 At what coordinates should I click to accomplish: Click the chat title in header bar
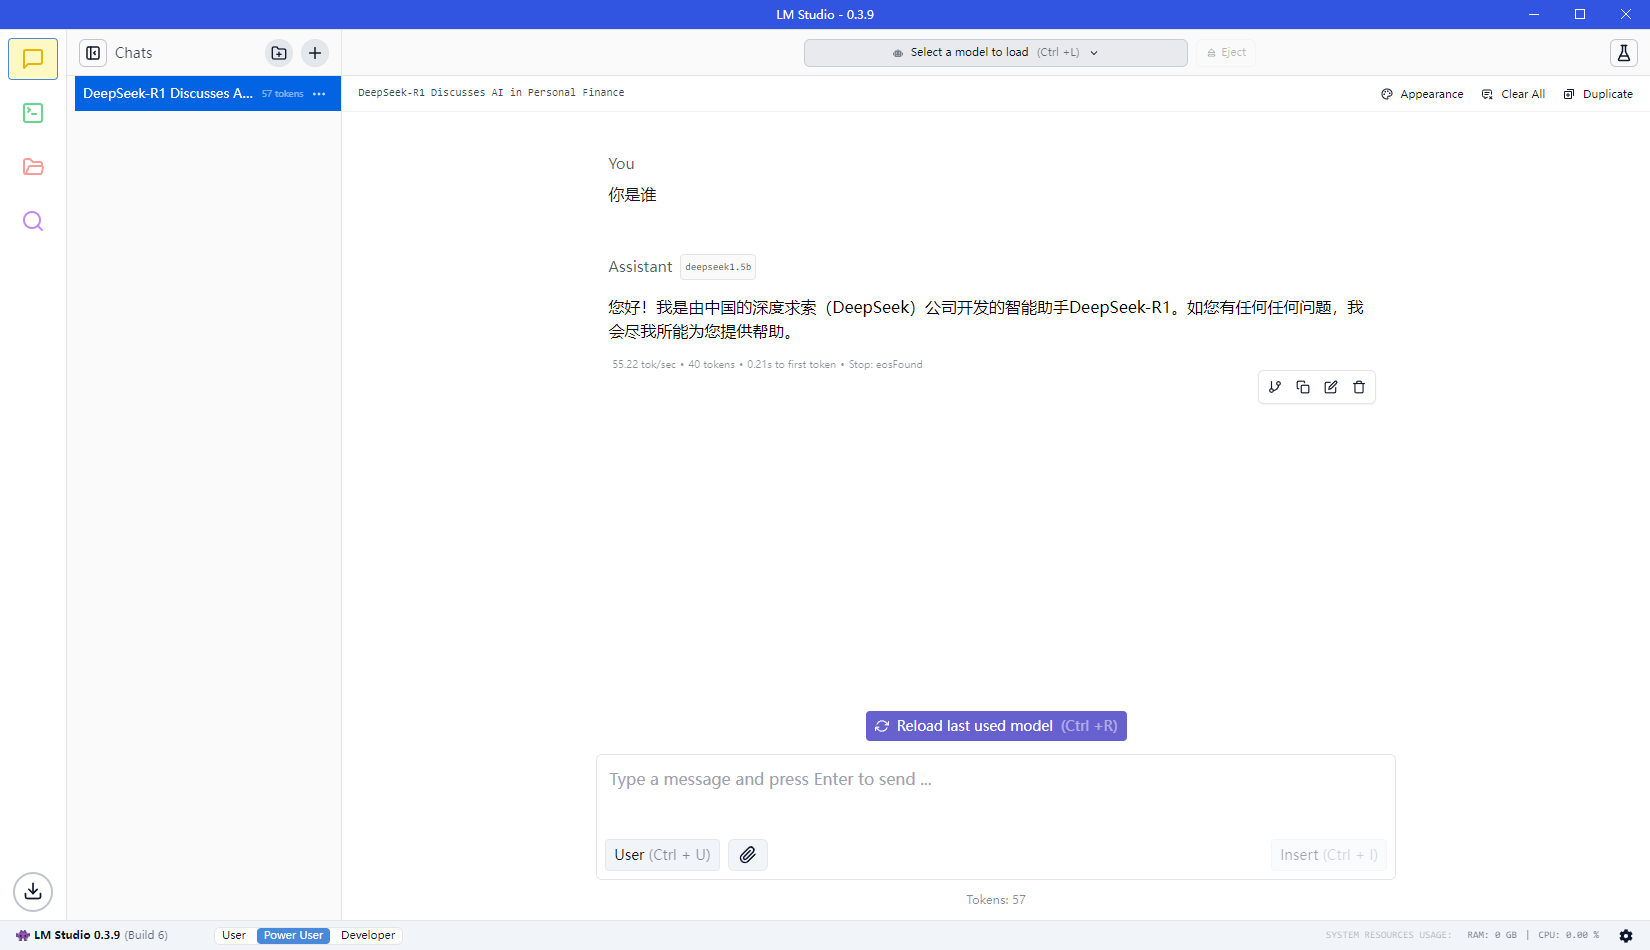491,93
